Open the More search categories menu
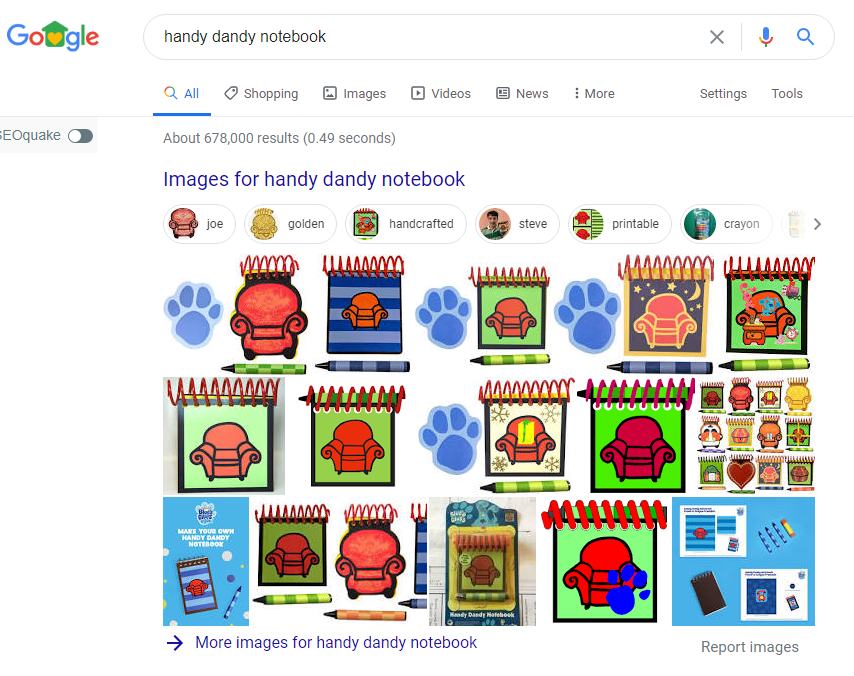The image size is (854, 676). [594, 94]
